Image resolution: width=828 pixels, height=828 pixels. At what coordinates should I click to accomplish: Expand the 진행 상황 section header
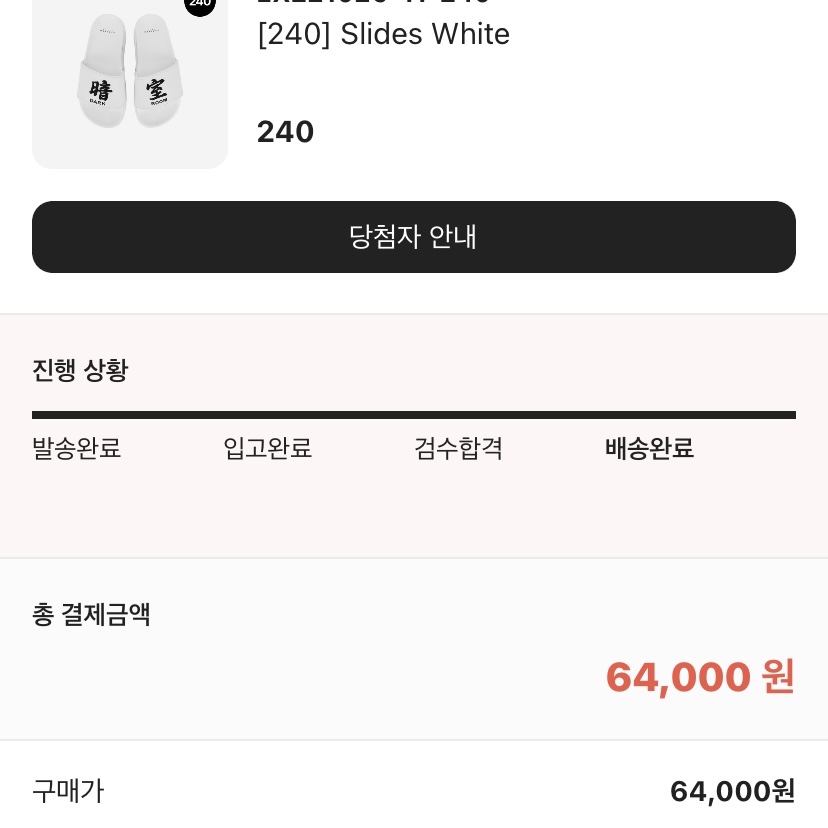click(x=80, y=370)
